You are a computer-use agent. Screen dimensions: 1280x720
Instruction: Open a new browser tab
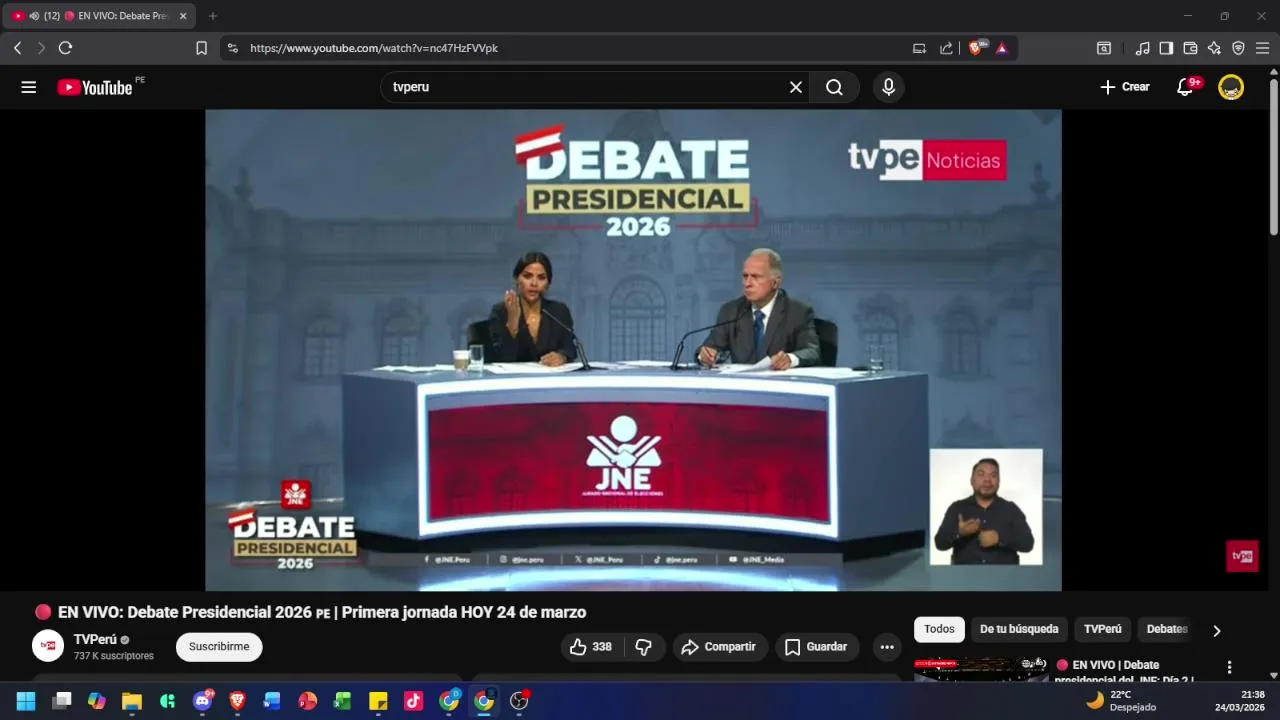[x=212, y=16]
